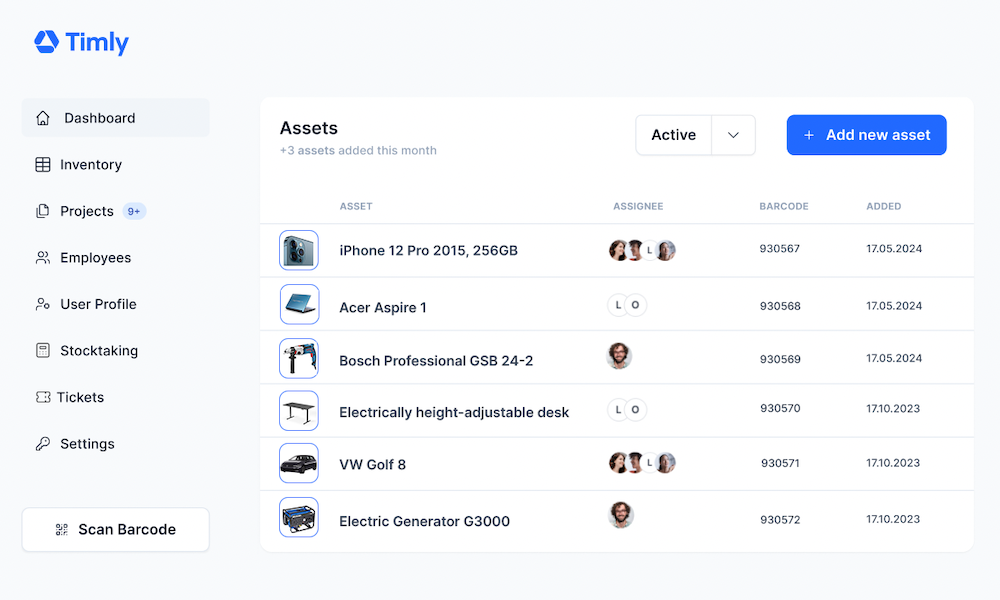1000x600 pixels.
Task: Open Projects from the sidebar
Action: (85, 211)
